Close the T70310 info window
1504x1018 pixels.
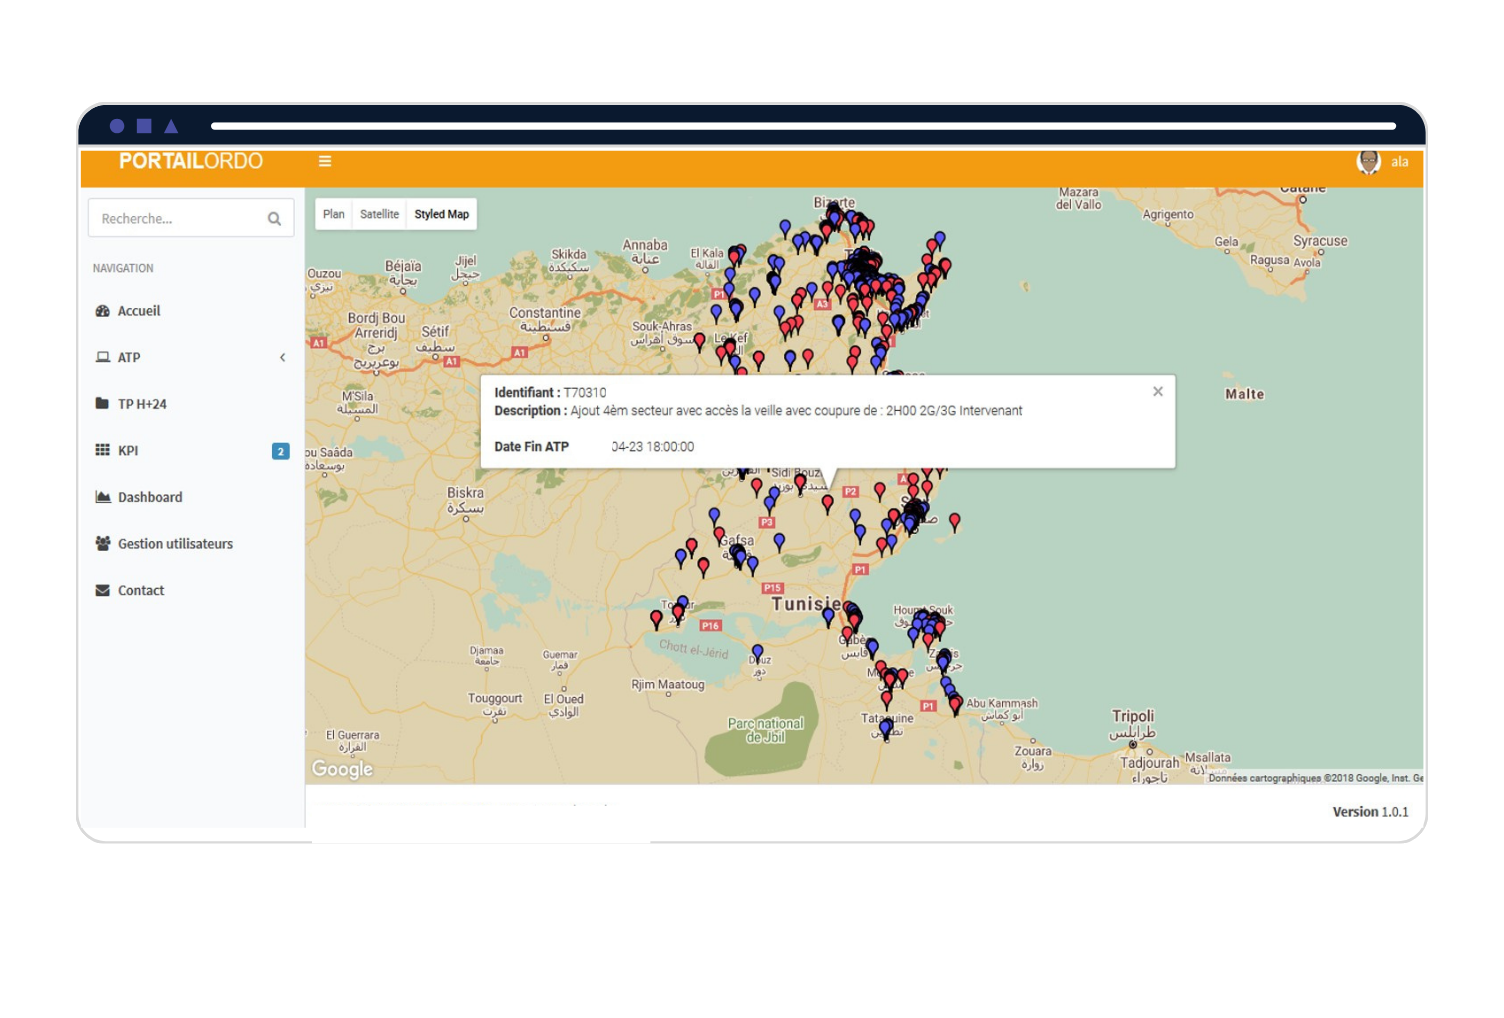pos(1157,391)
